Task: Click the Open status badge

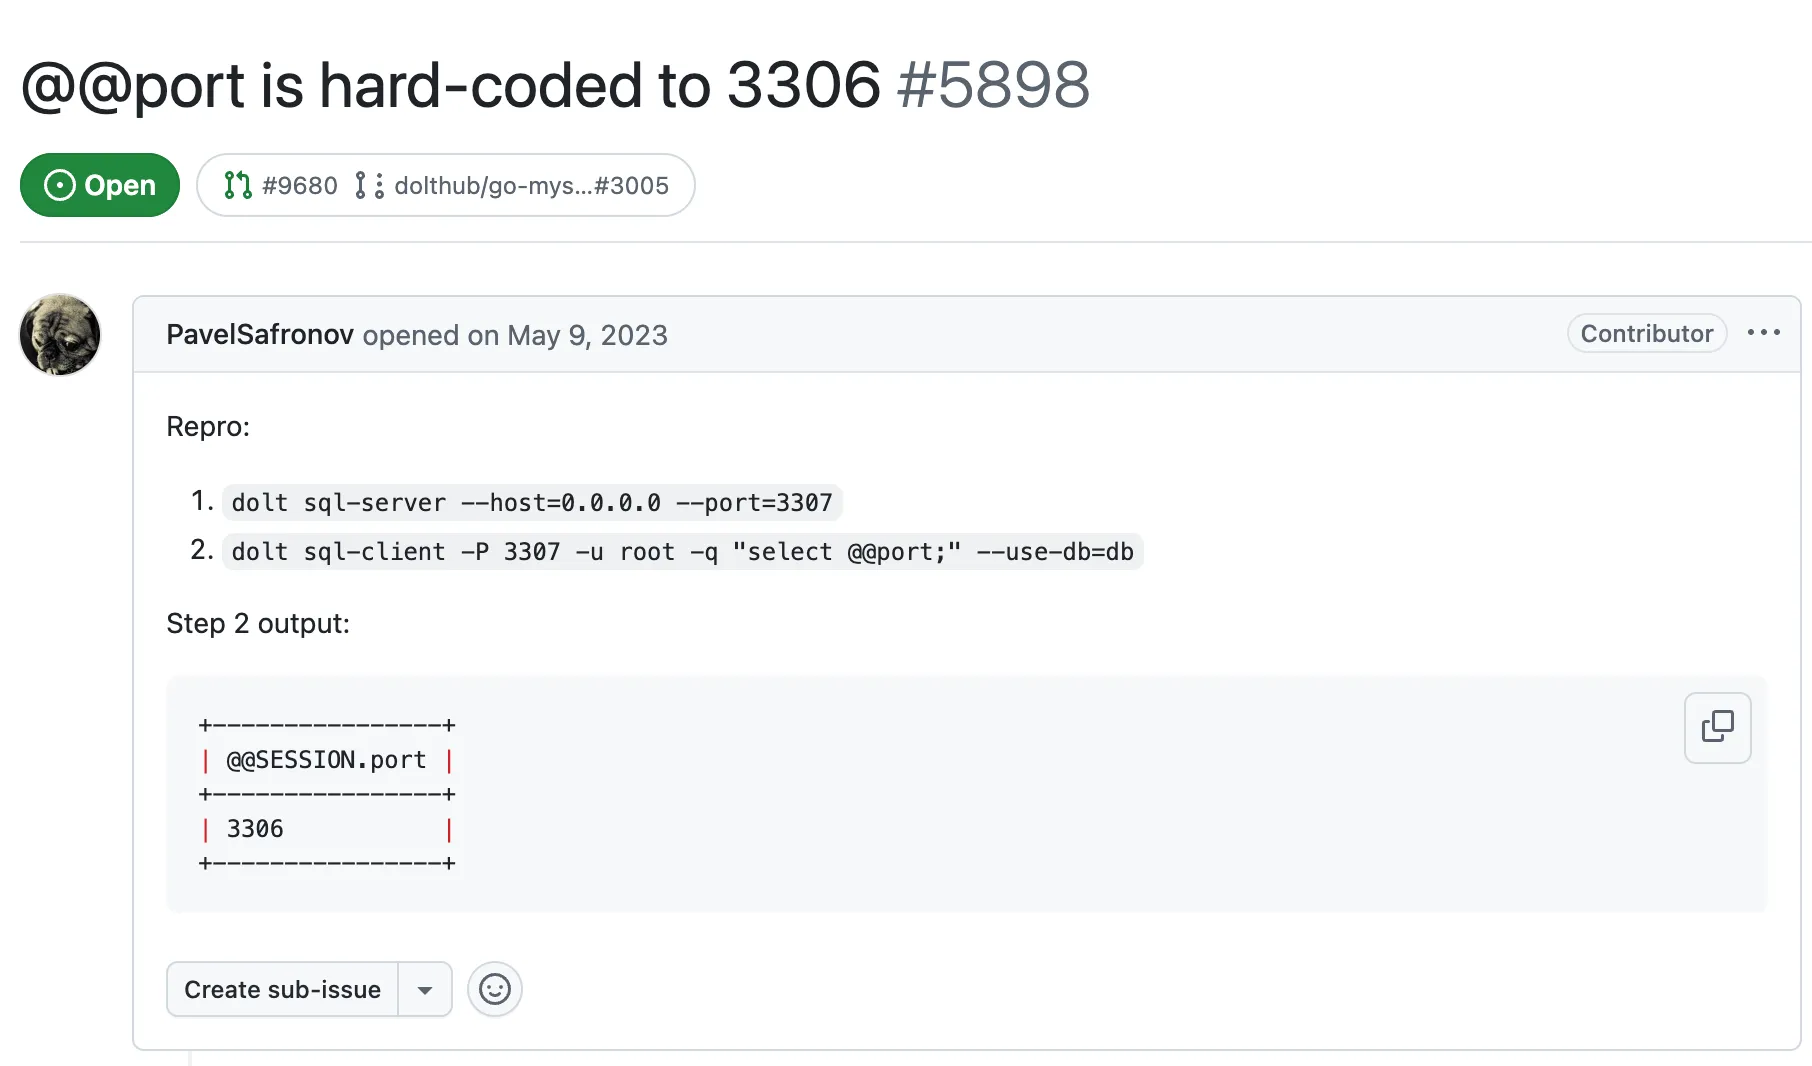Action: [99, 185]
